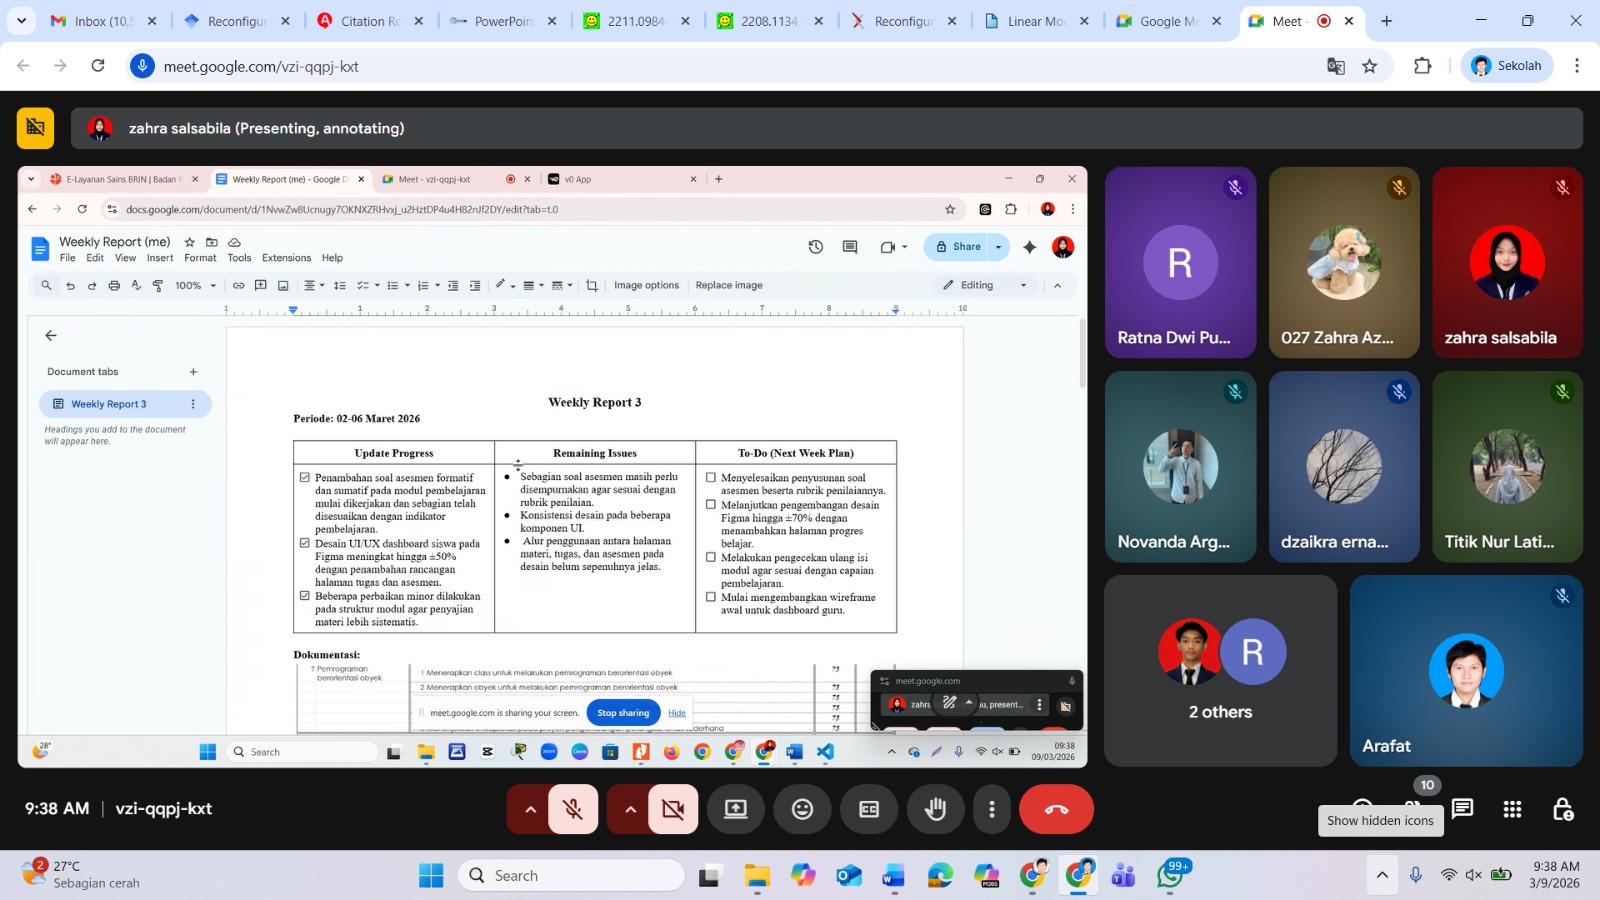Open the Chrome three-dot menu
This screenshot has width=1600, height=900.
1577,66
